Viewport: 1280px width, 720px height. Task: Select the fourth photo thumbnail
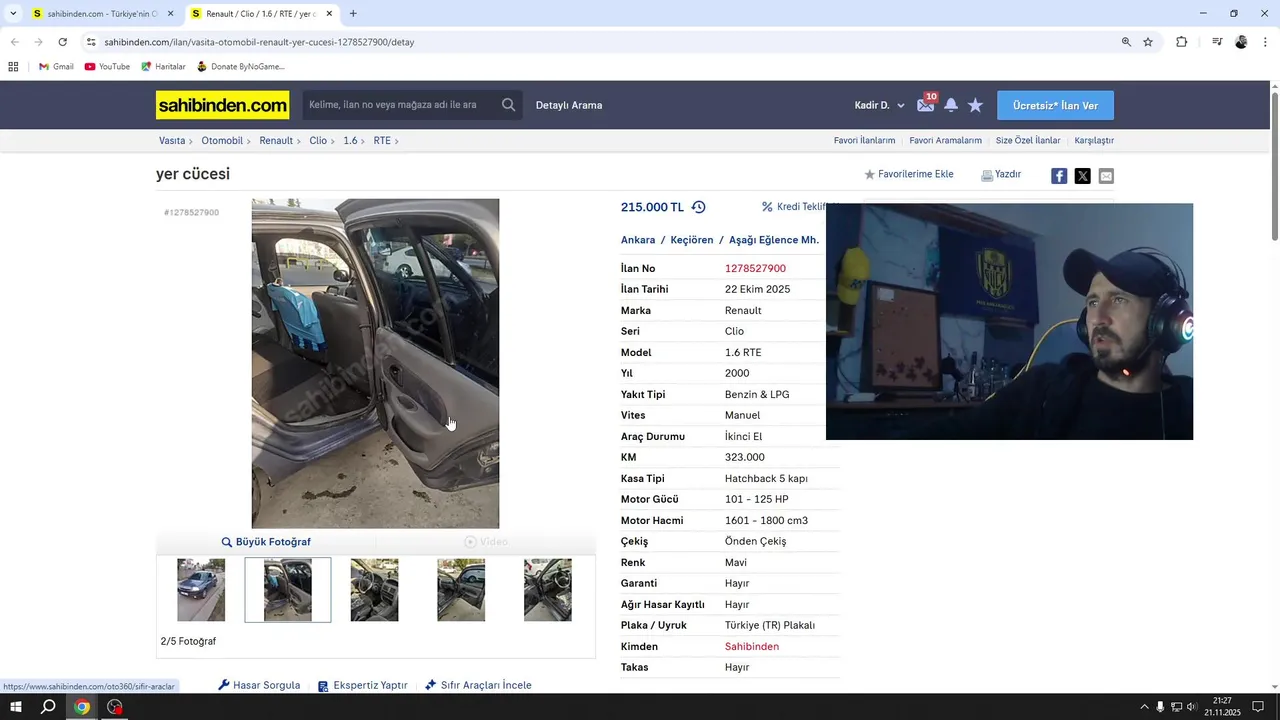click(x=461, y=590)
